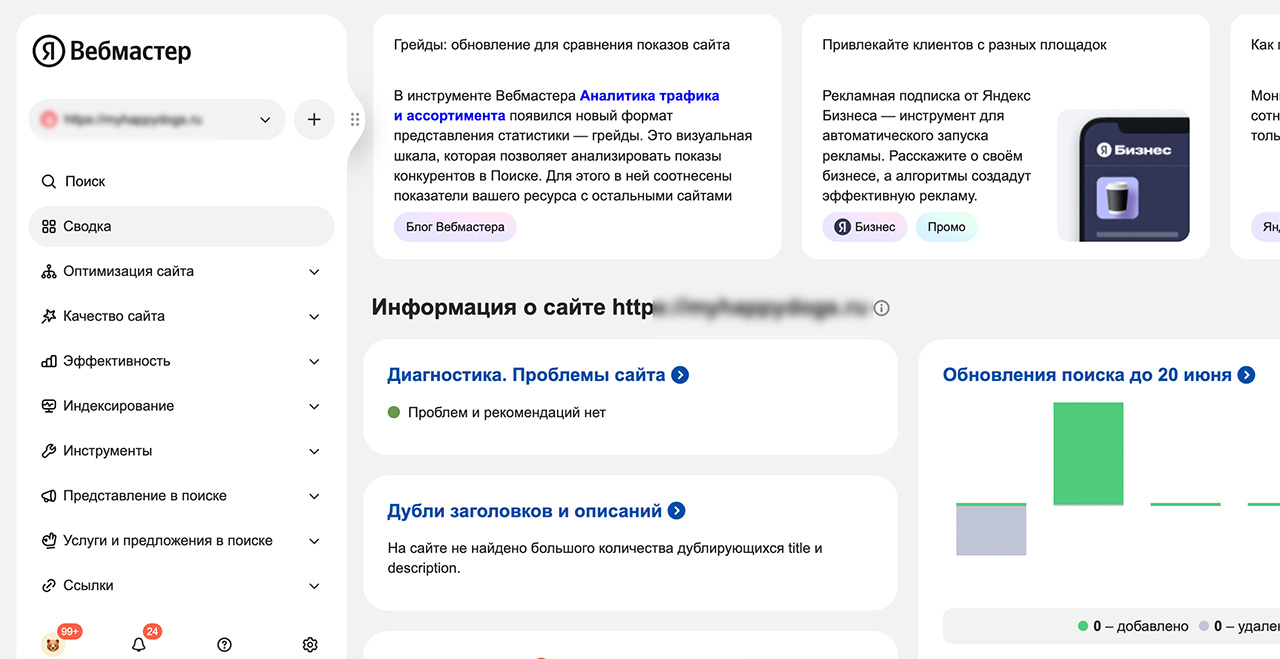This screenshot has height=659, width=1280.
Task: Open Поиск in the sidebar
Action: [84, 182]
